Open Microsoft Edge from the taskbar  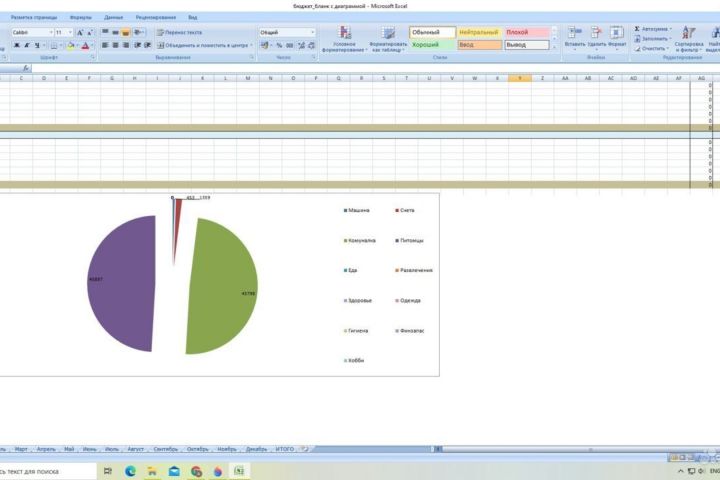tap(130, 471)
